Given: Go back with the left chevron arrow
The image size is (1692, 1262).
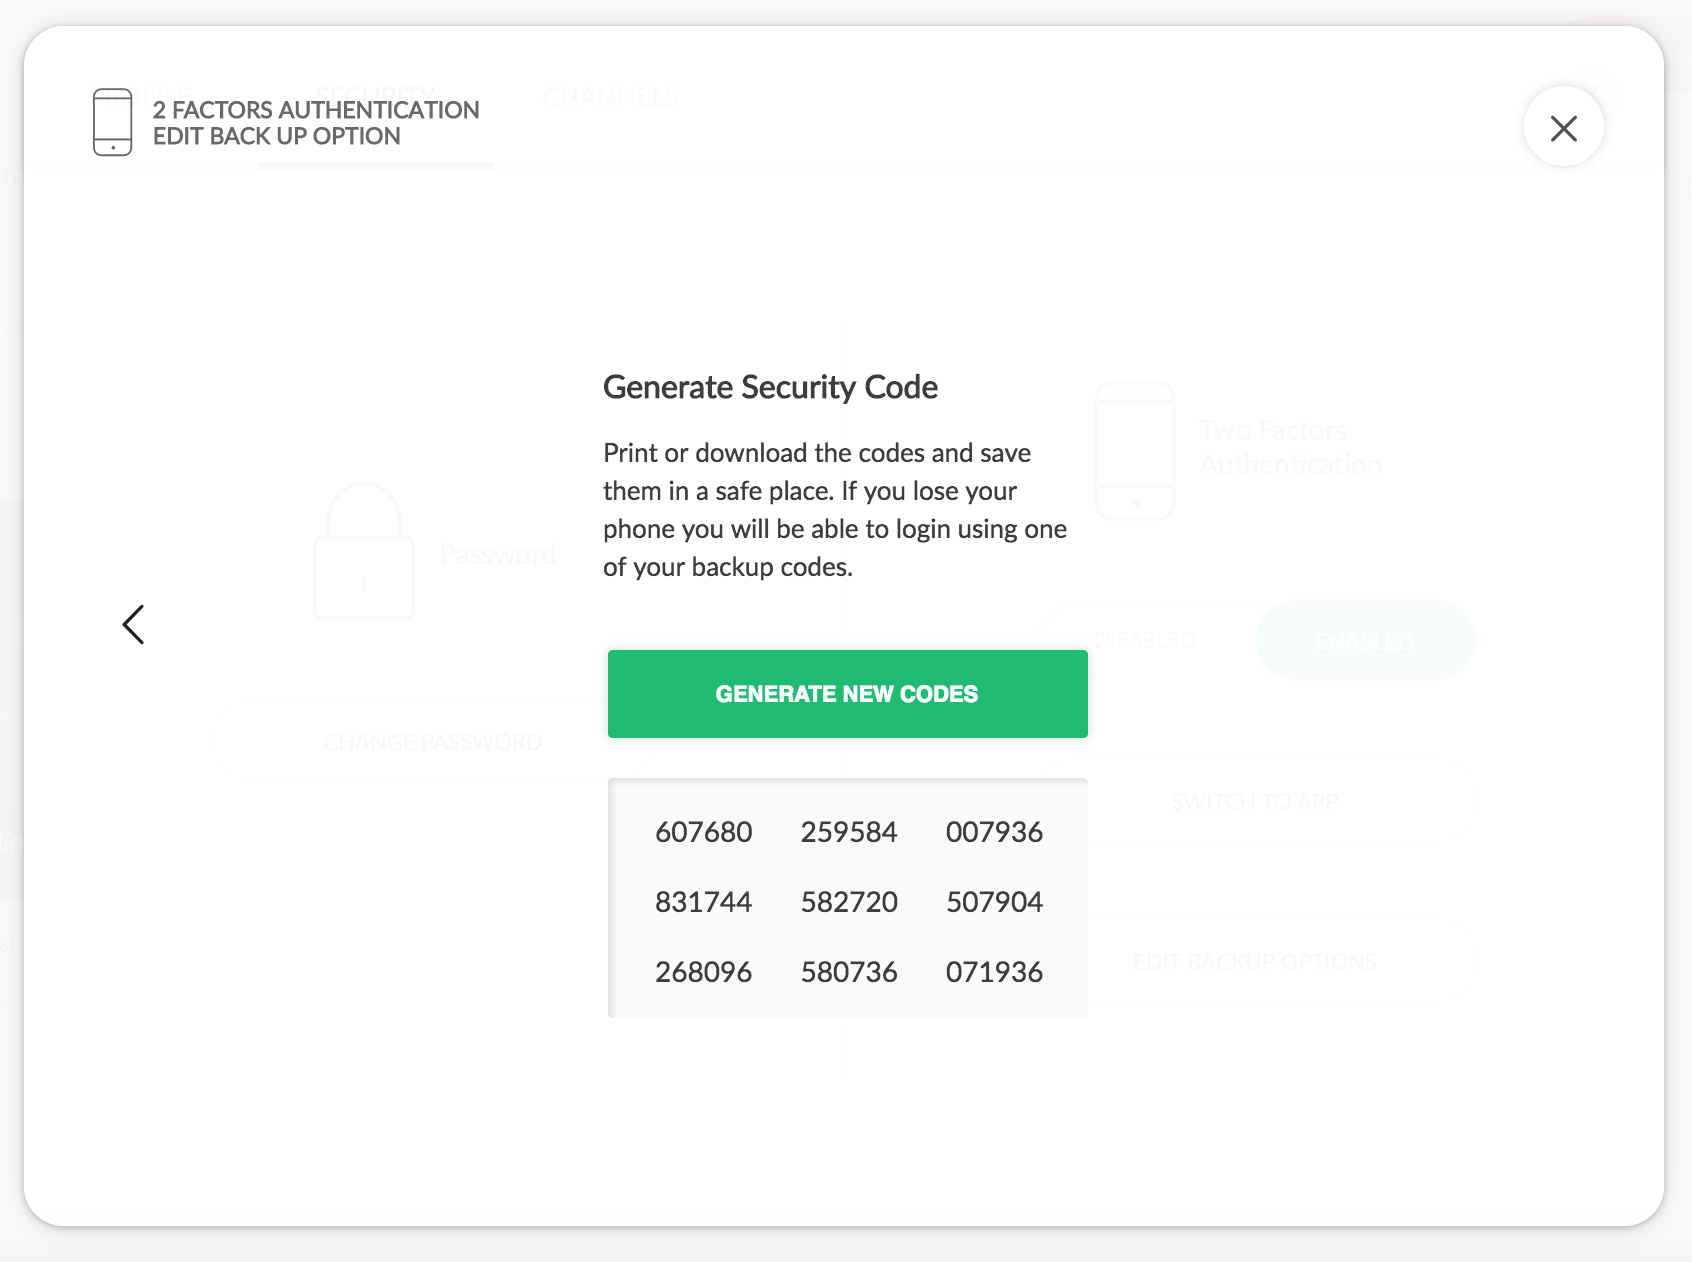Looking at the screenshot, I should click(x=134, y=624).
